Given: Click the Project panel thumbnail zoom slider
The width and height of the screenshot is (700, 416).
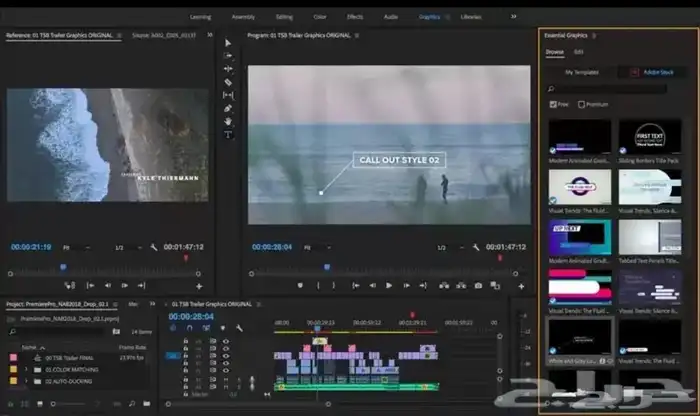Looking at the screenshot, I should pos(69,404).
